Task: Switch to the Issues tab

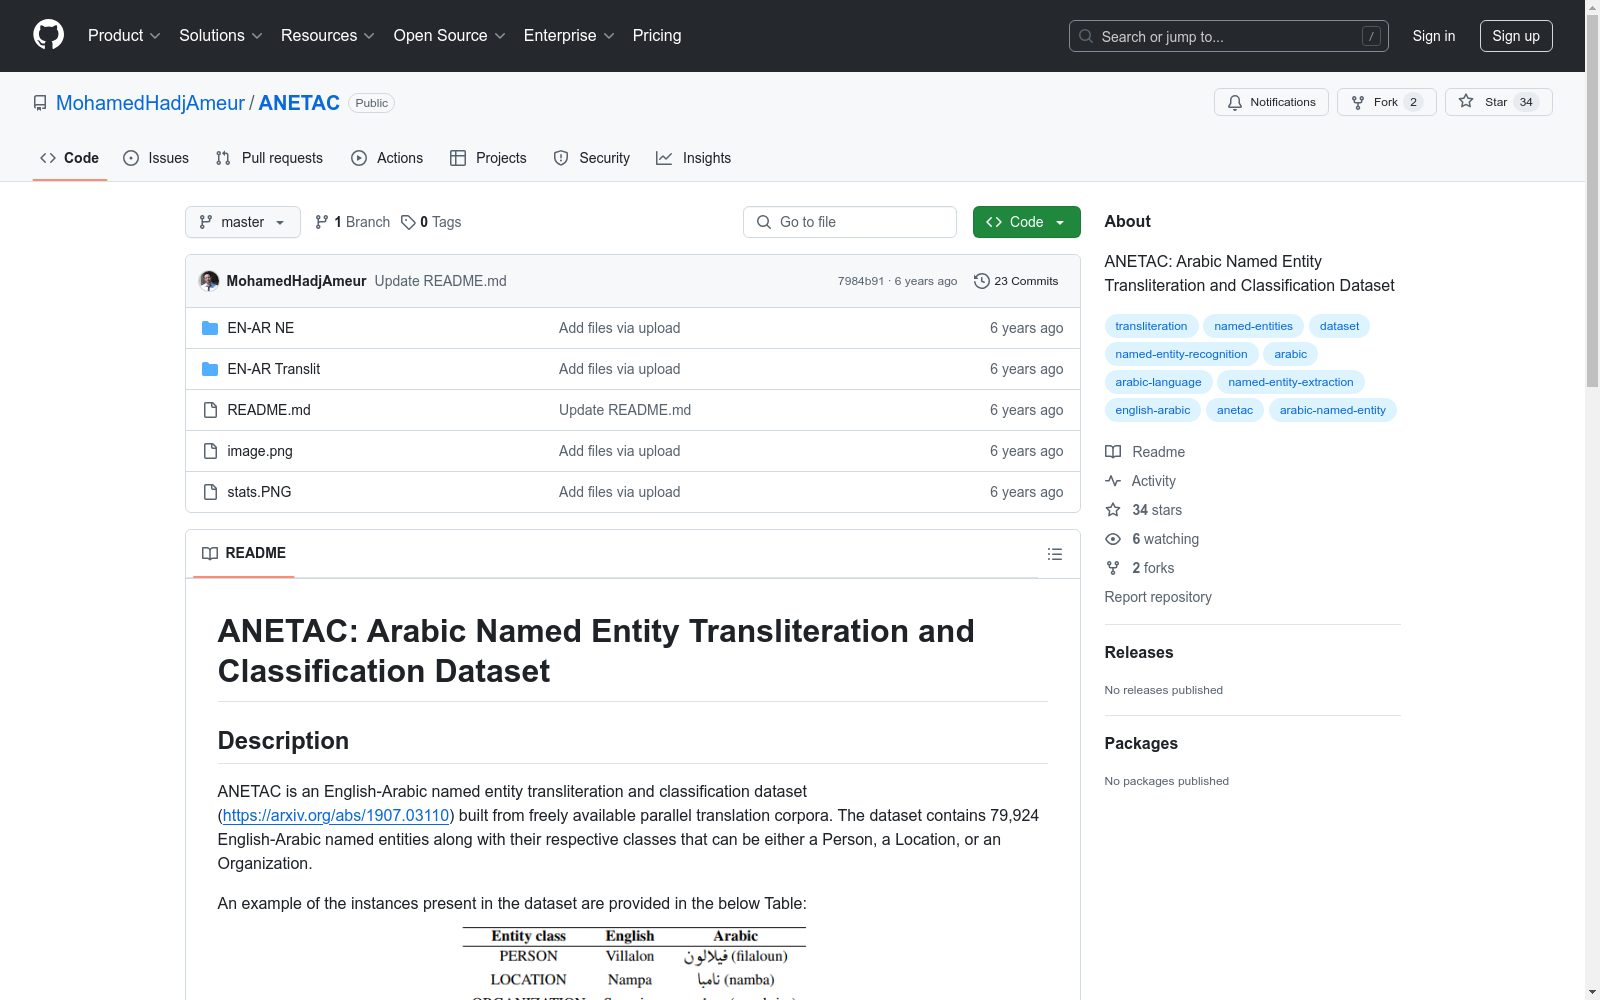Action: [x=156, y=158]
